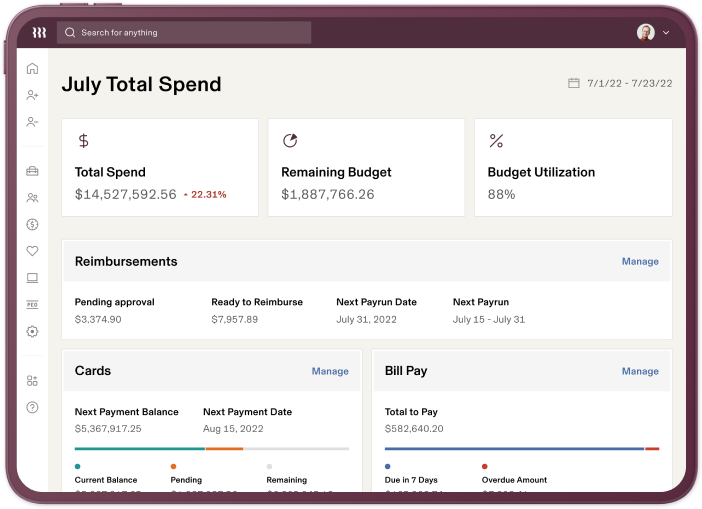702x509 pixels.
Task: Click Manage link in Reimbursements
Action: (640, 261)
